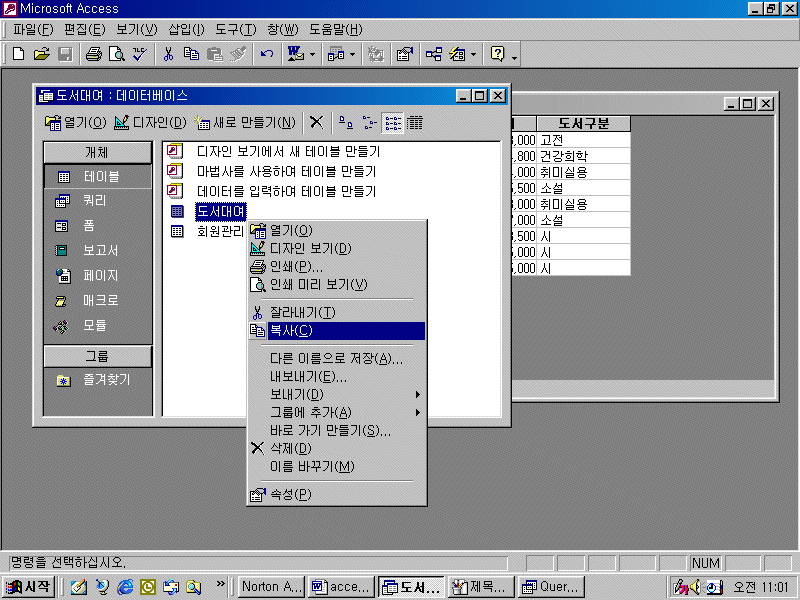
Task: Click the Print toolbar icon
Action: click(94, 54)
